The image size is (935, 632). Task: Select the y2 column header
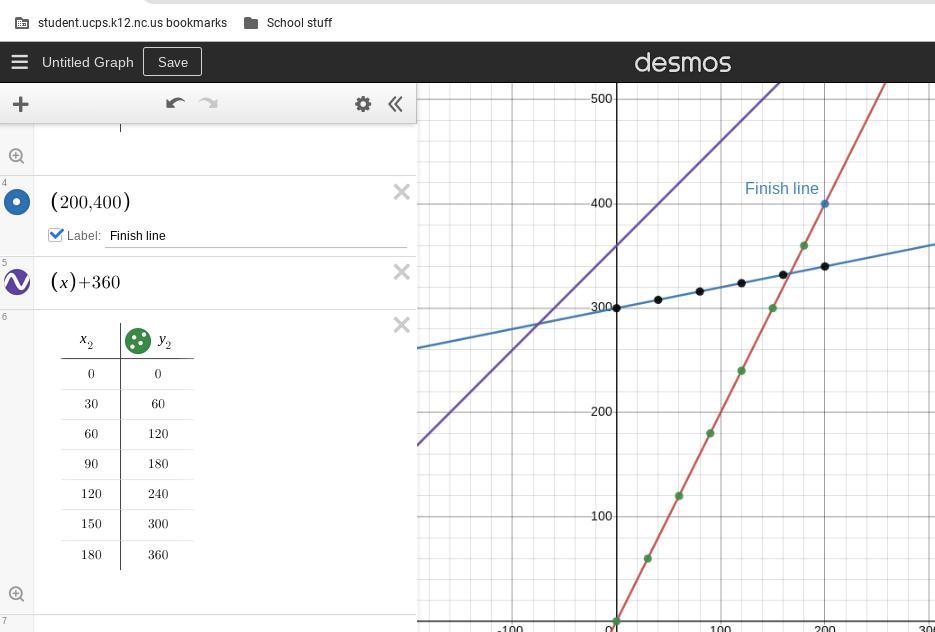coord(164,341)
